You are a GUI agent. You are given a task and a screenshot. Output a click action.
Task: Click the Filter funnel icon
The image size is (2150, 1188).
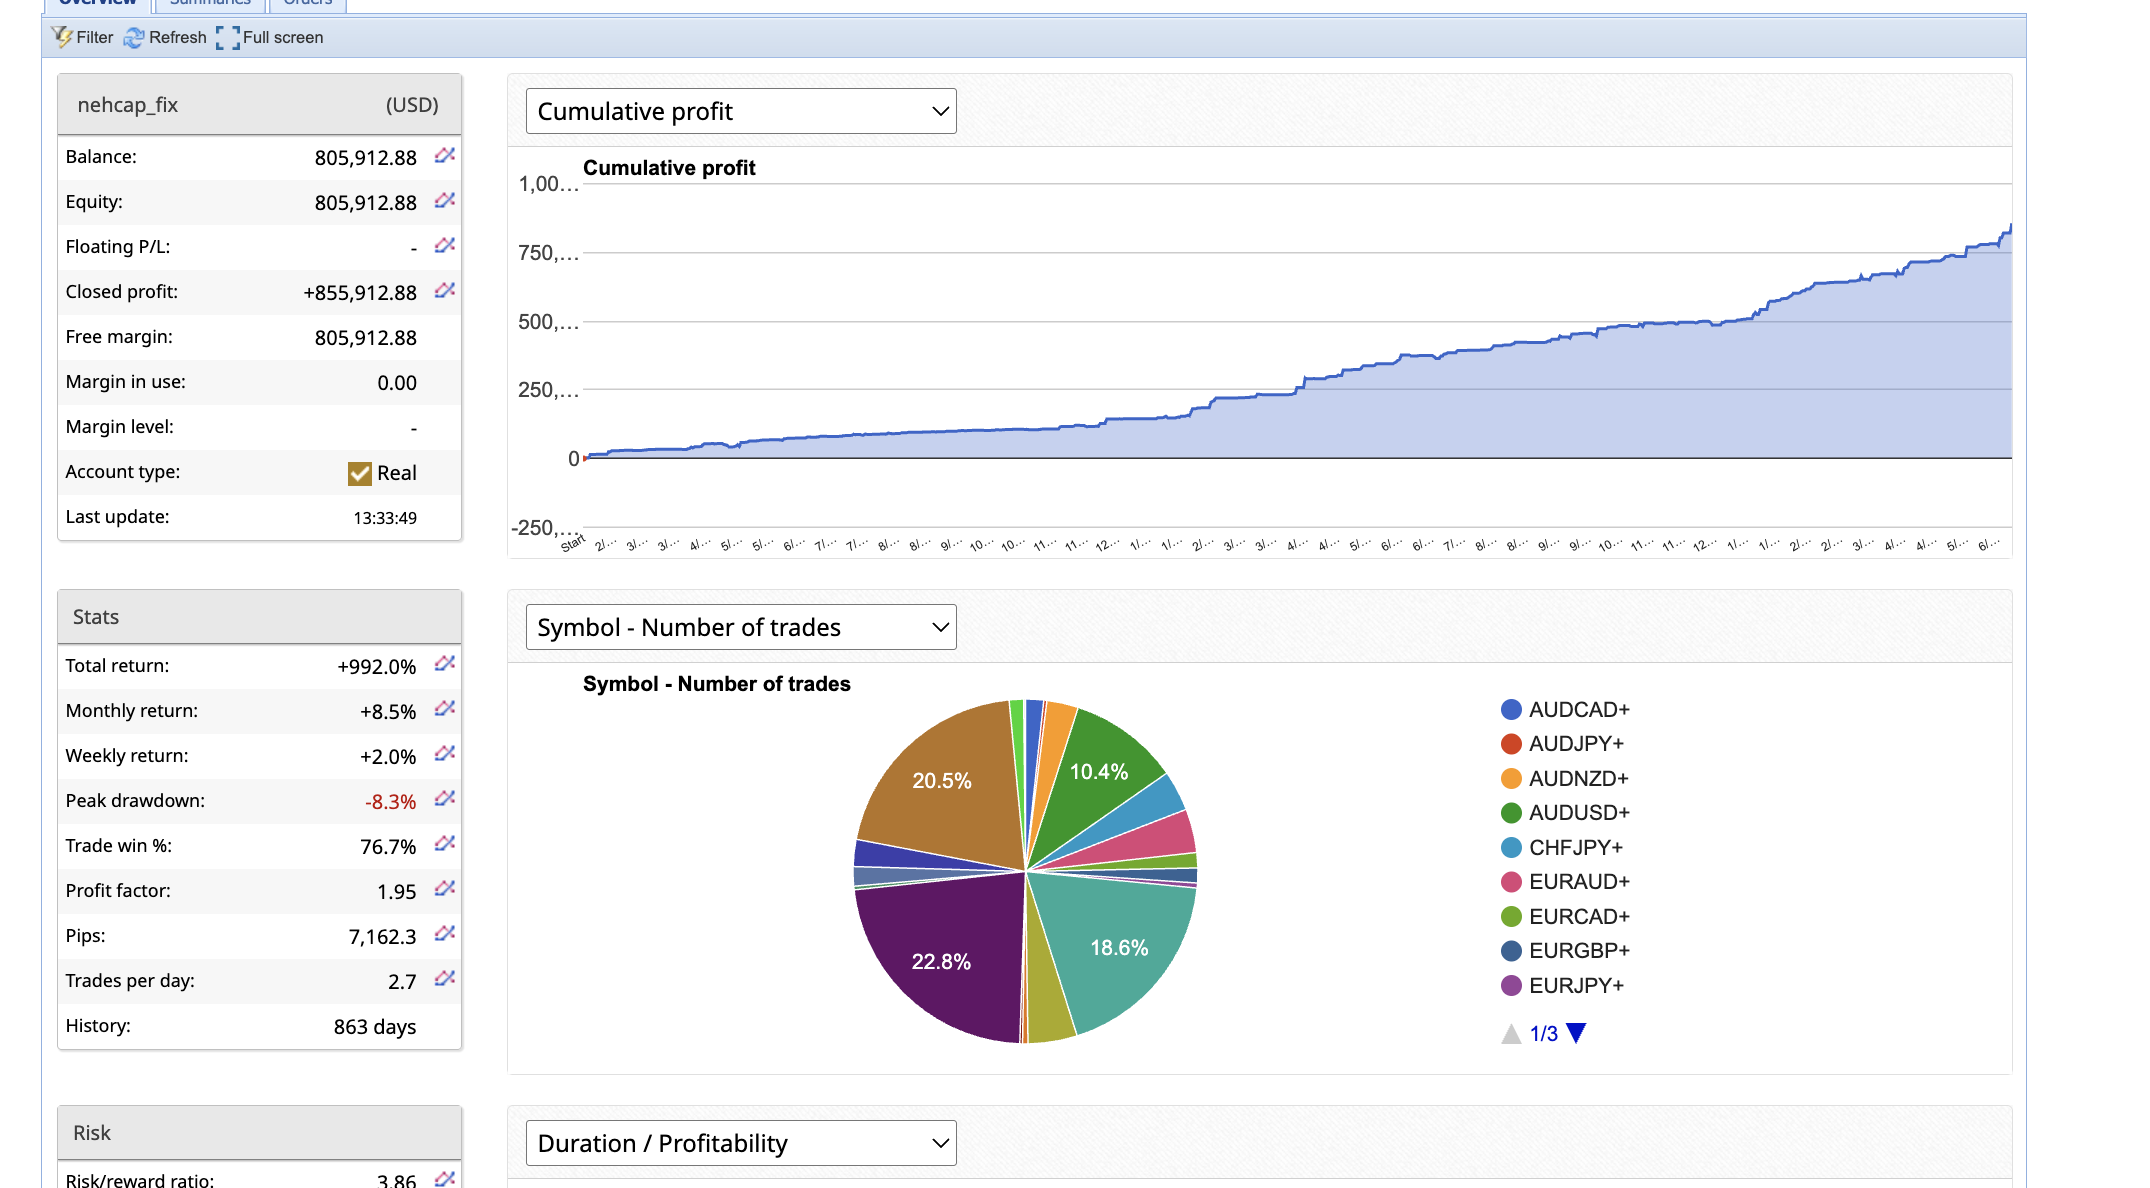click(62, 37)
